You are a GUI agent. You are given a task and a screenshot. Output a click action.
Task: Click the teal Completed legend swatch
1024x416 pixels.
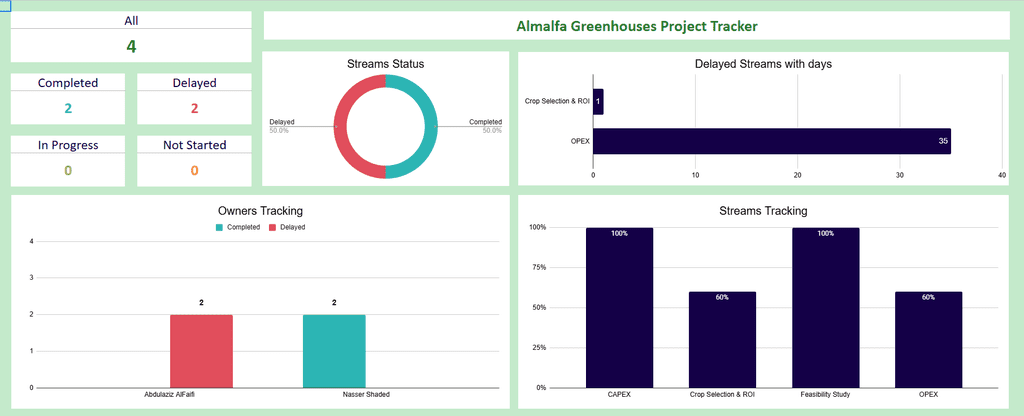pos(219,227)
